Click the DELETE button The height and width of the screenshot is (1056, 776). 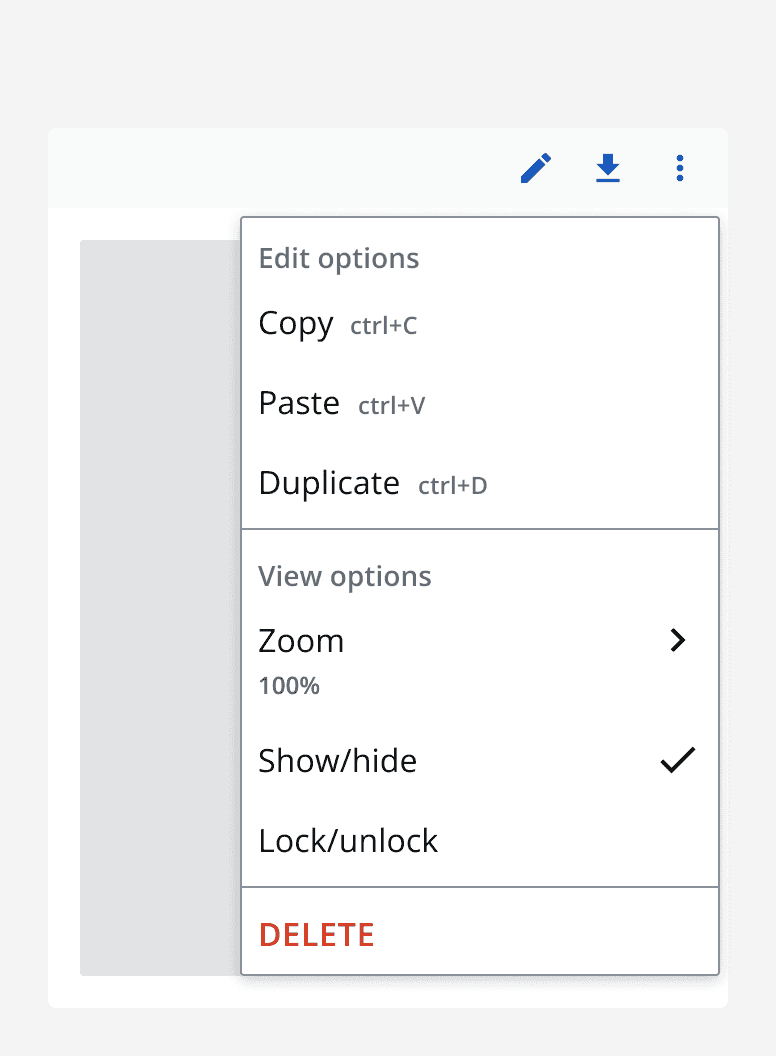(x=316, y=934)
